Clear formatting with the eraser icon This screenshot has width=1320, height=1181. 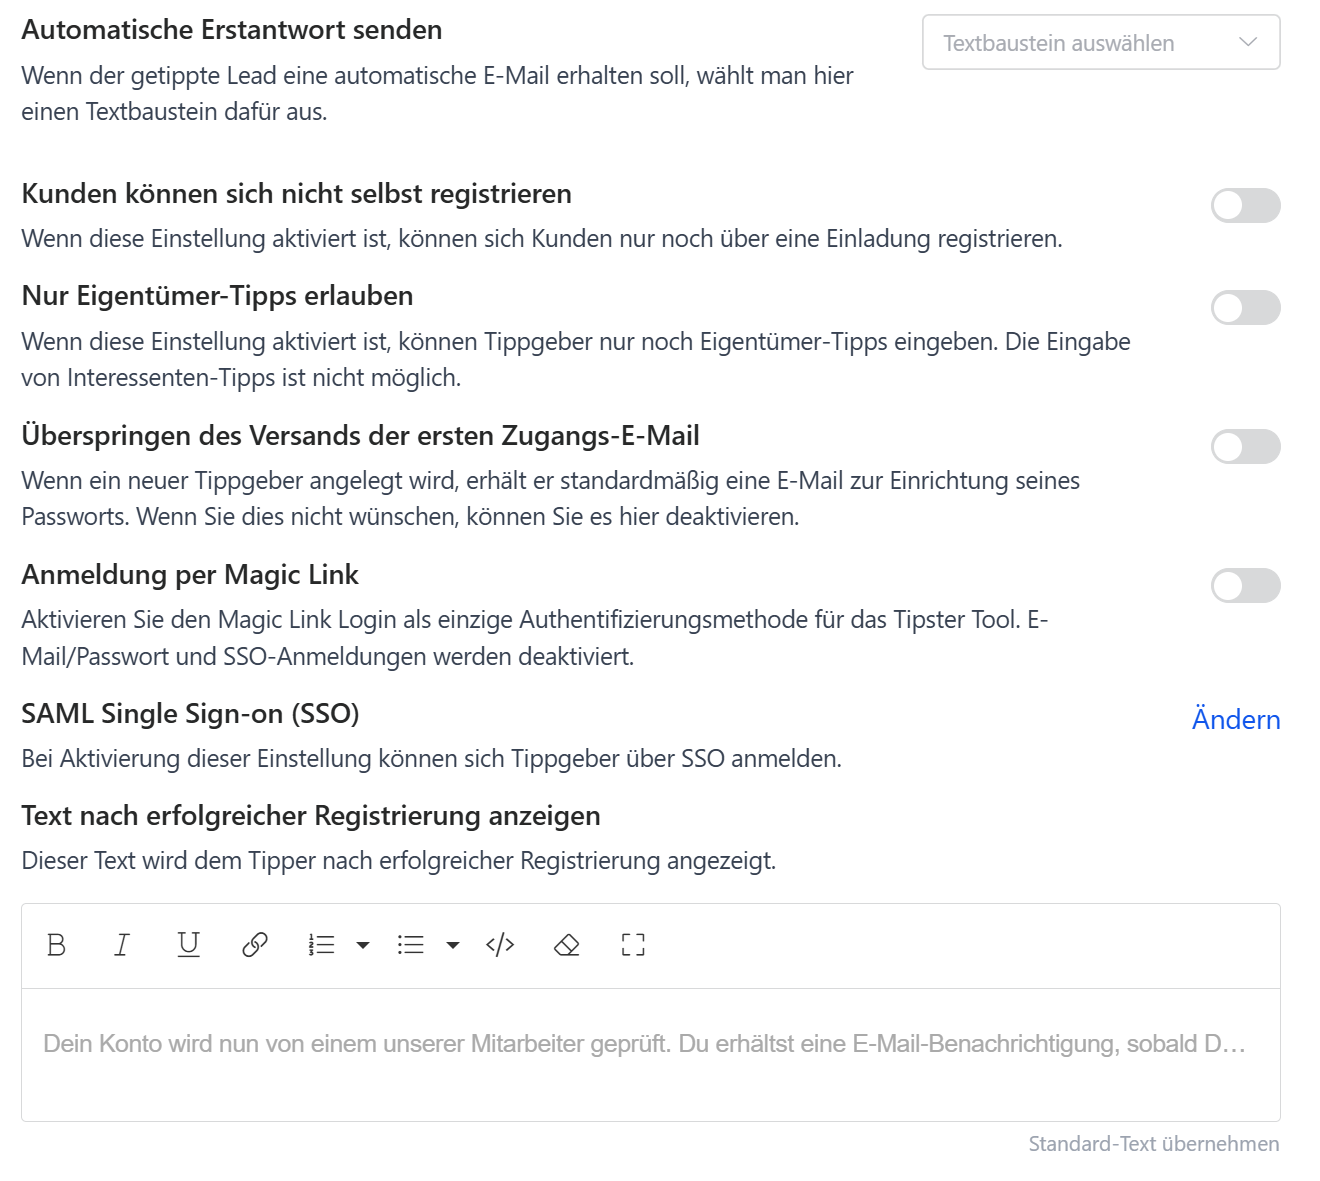point(567,945)
